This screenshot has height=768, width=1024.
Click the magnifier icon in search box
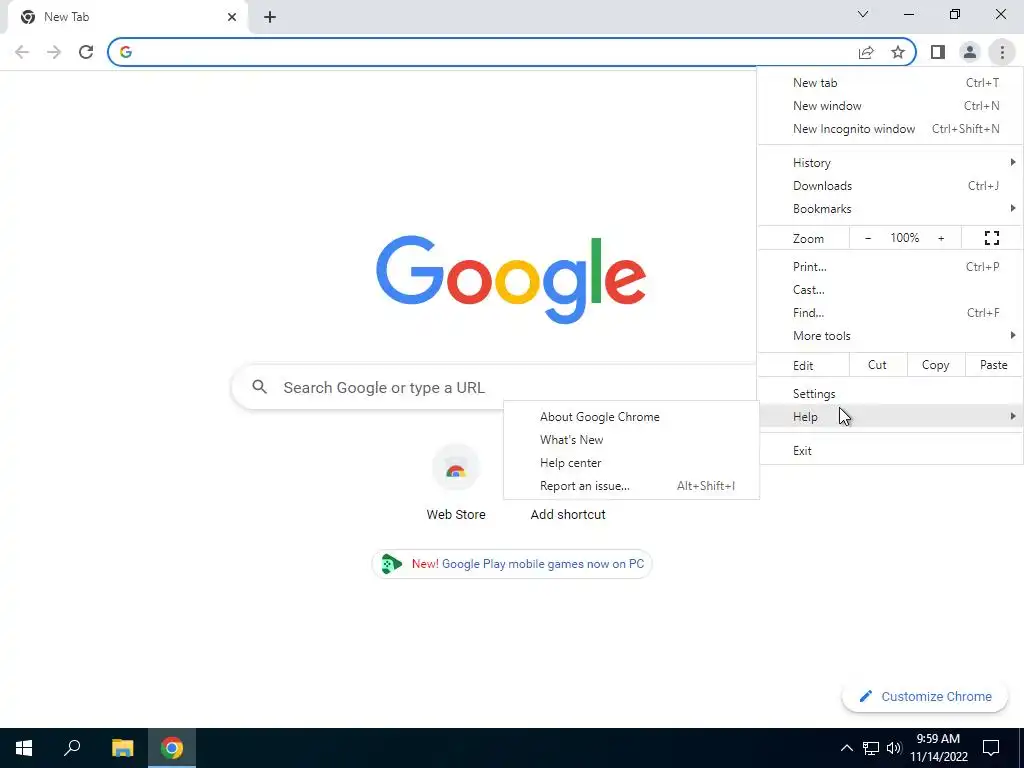259,387
